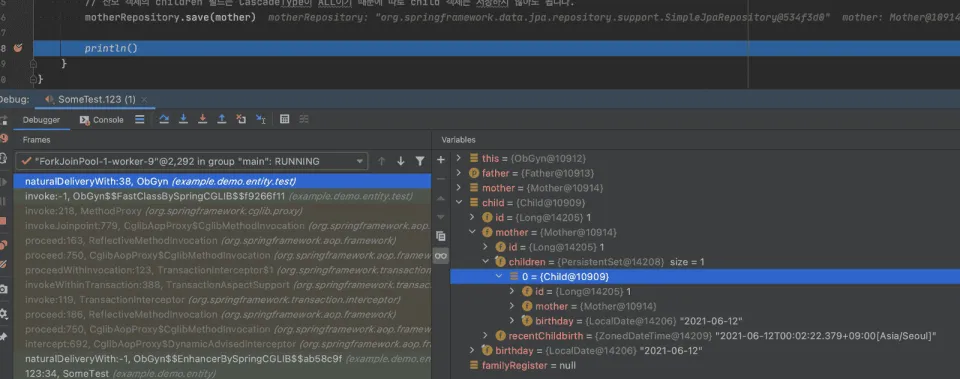Close the SomeTest.123 debug tab

tap(144, 99)
